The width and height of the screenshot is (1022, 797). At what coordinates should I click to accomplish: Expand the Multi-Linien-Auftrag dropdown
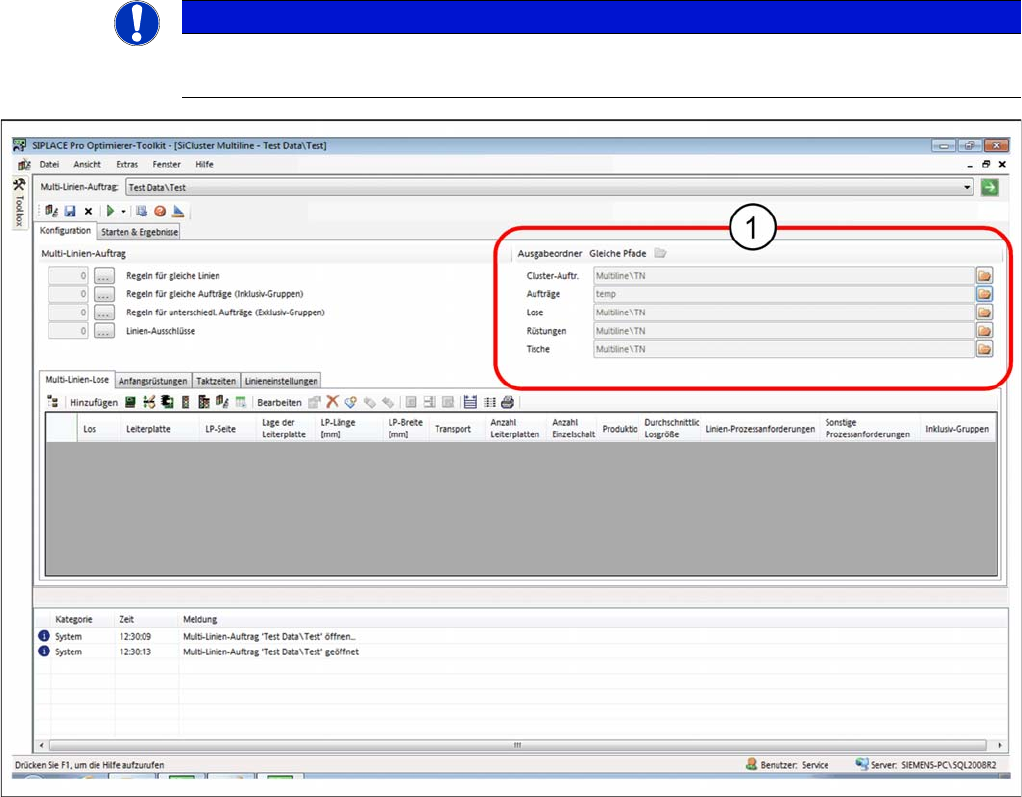tap(966, 187)
